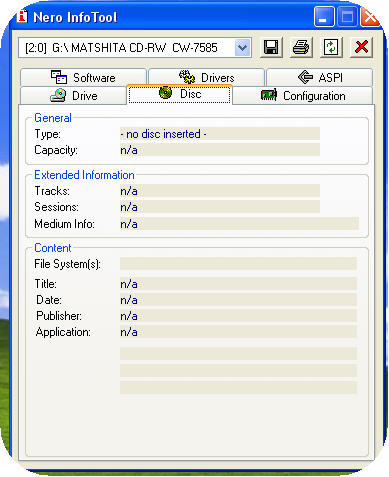This screenshot has height=477, width=389.
Task: Click the Capacity value field
Action: pyautogui.click(x=220, y=150)
